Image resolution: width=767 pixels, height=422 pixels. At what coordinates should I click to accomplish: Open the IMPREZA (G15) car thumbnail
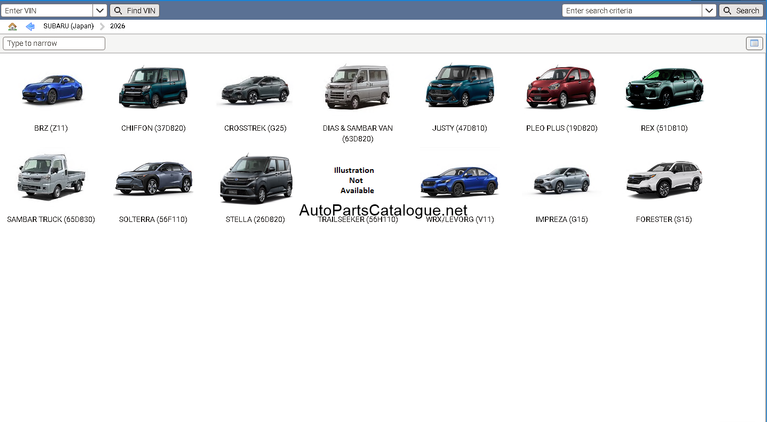tap(561, 180)
